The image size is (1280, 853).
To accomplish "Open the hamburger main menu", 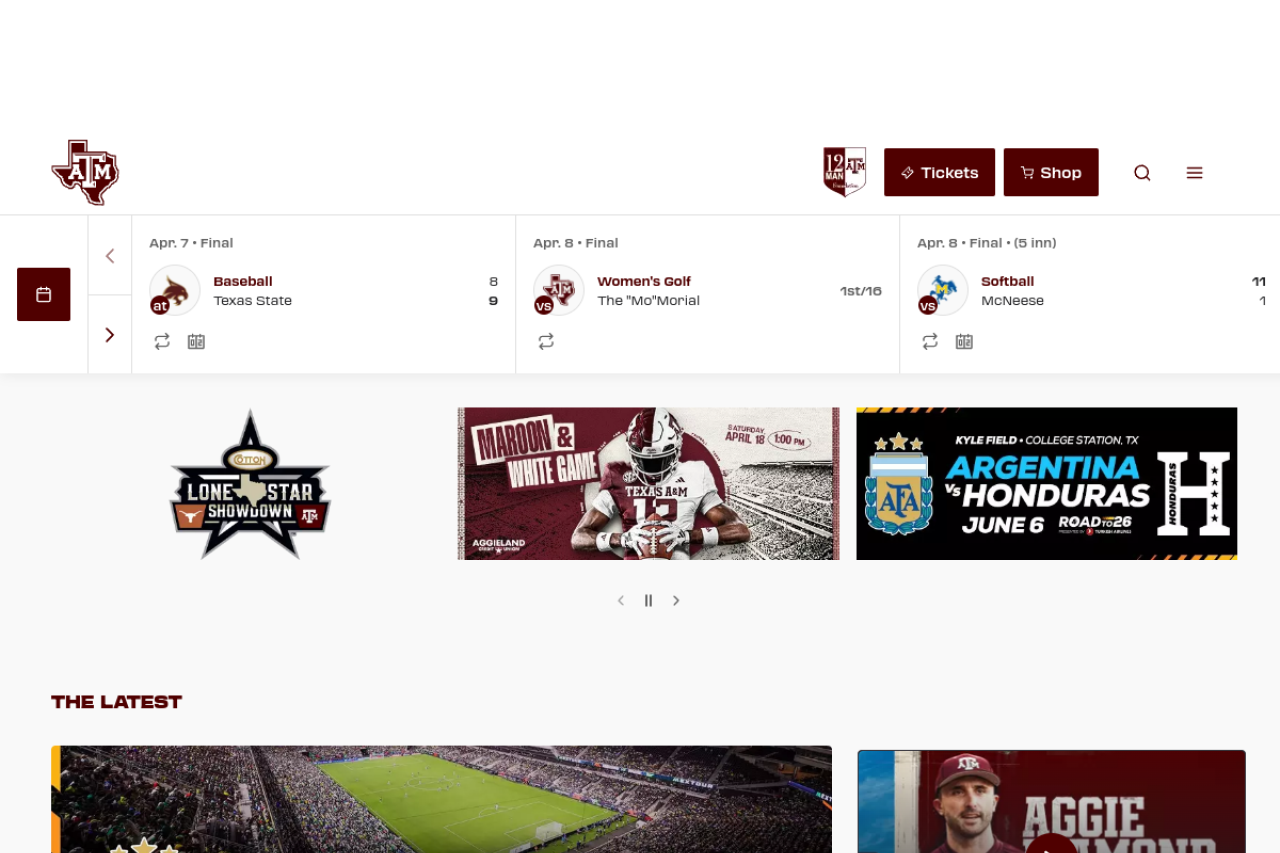I will [1194, 173].
